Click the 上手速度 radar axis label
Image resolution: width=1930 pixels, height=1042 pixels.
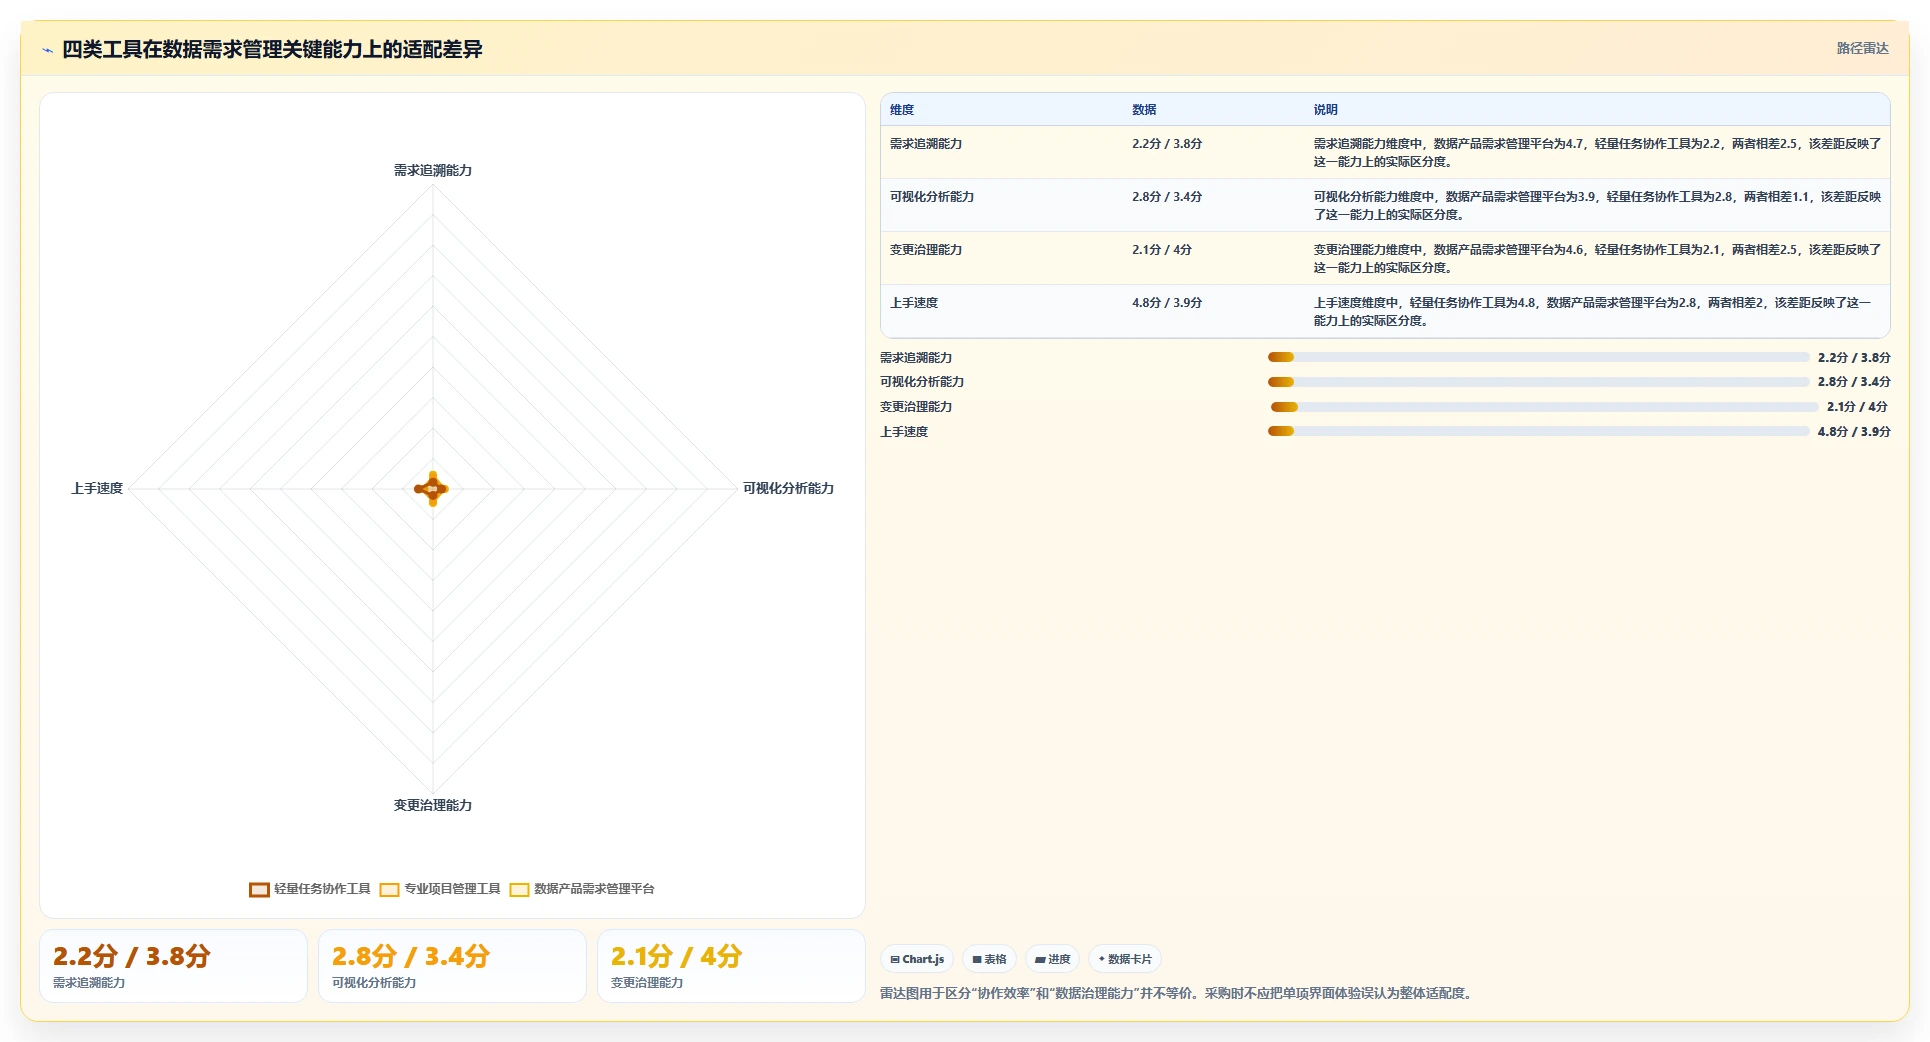(97, 489)
